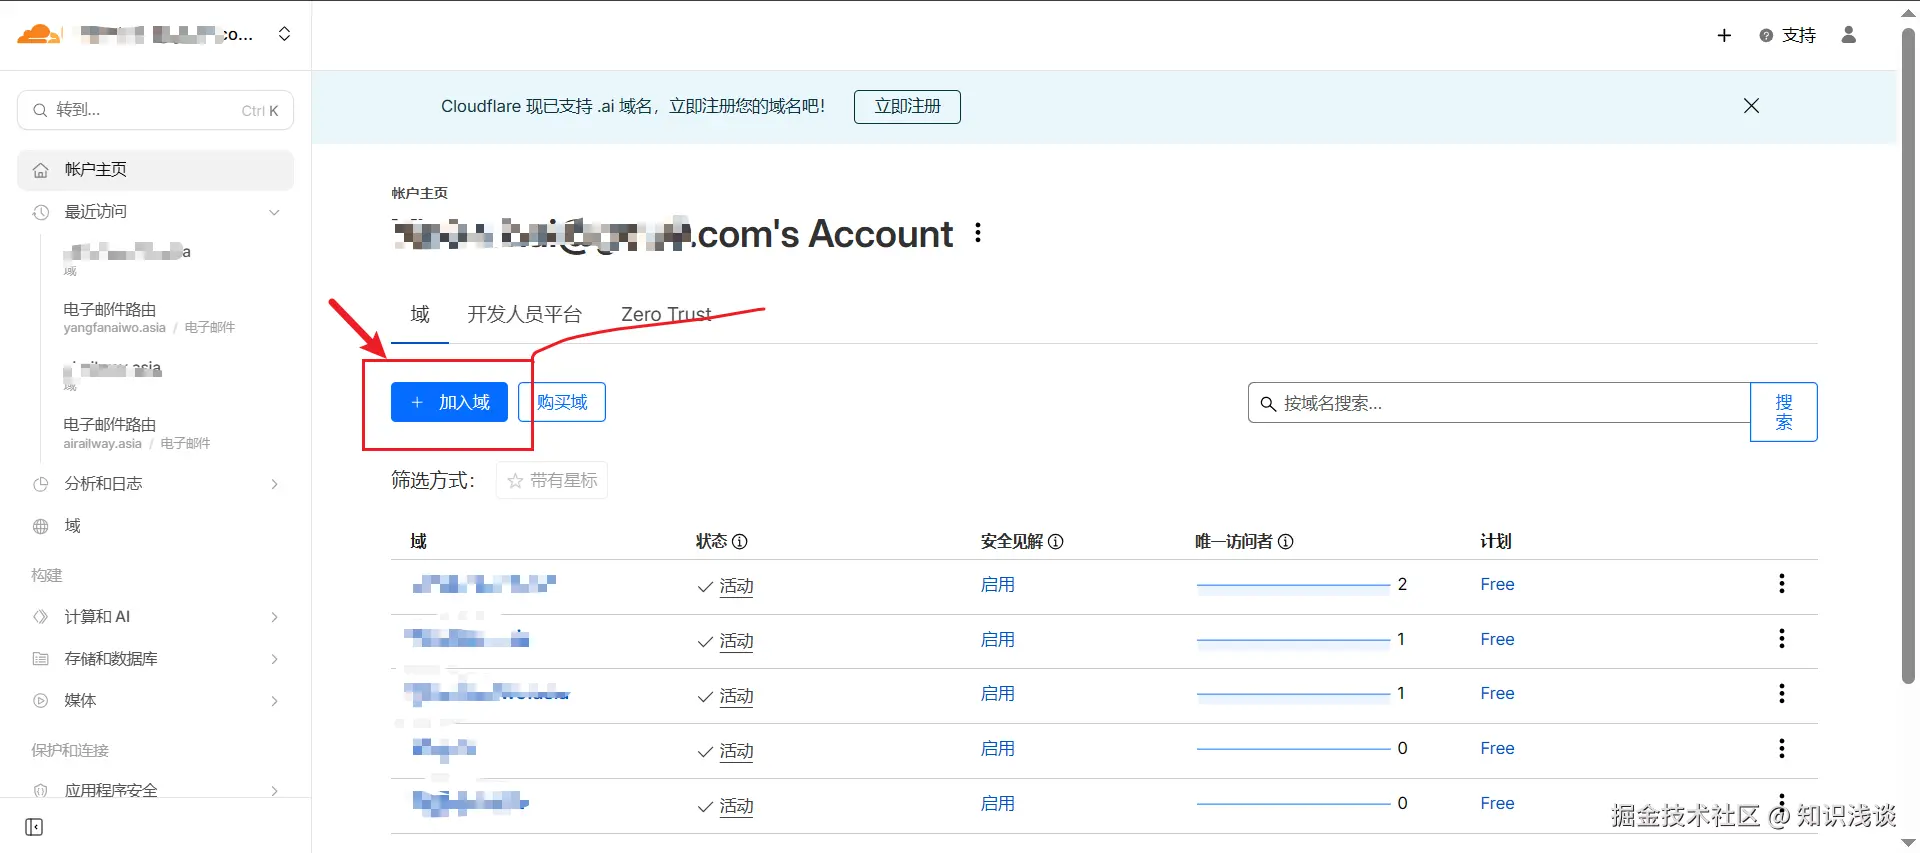The height and width of the screenshot is (853, 1920).
Task: Click the 计算和 AI sidebar icon
Action: (x=41, y=617)
